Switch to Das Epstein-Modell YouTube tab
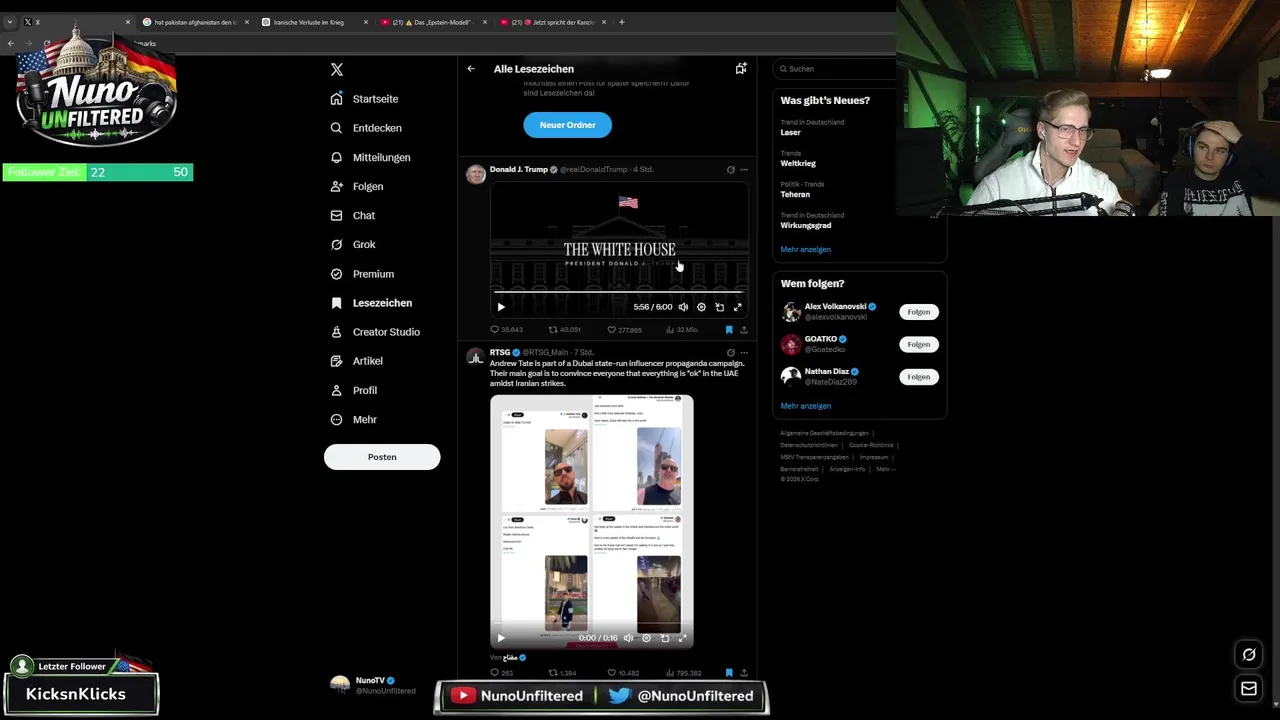Viewport: 1280px width, 720px height. [x=434, y=22]
